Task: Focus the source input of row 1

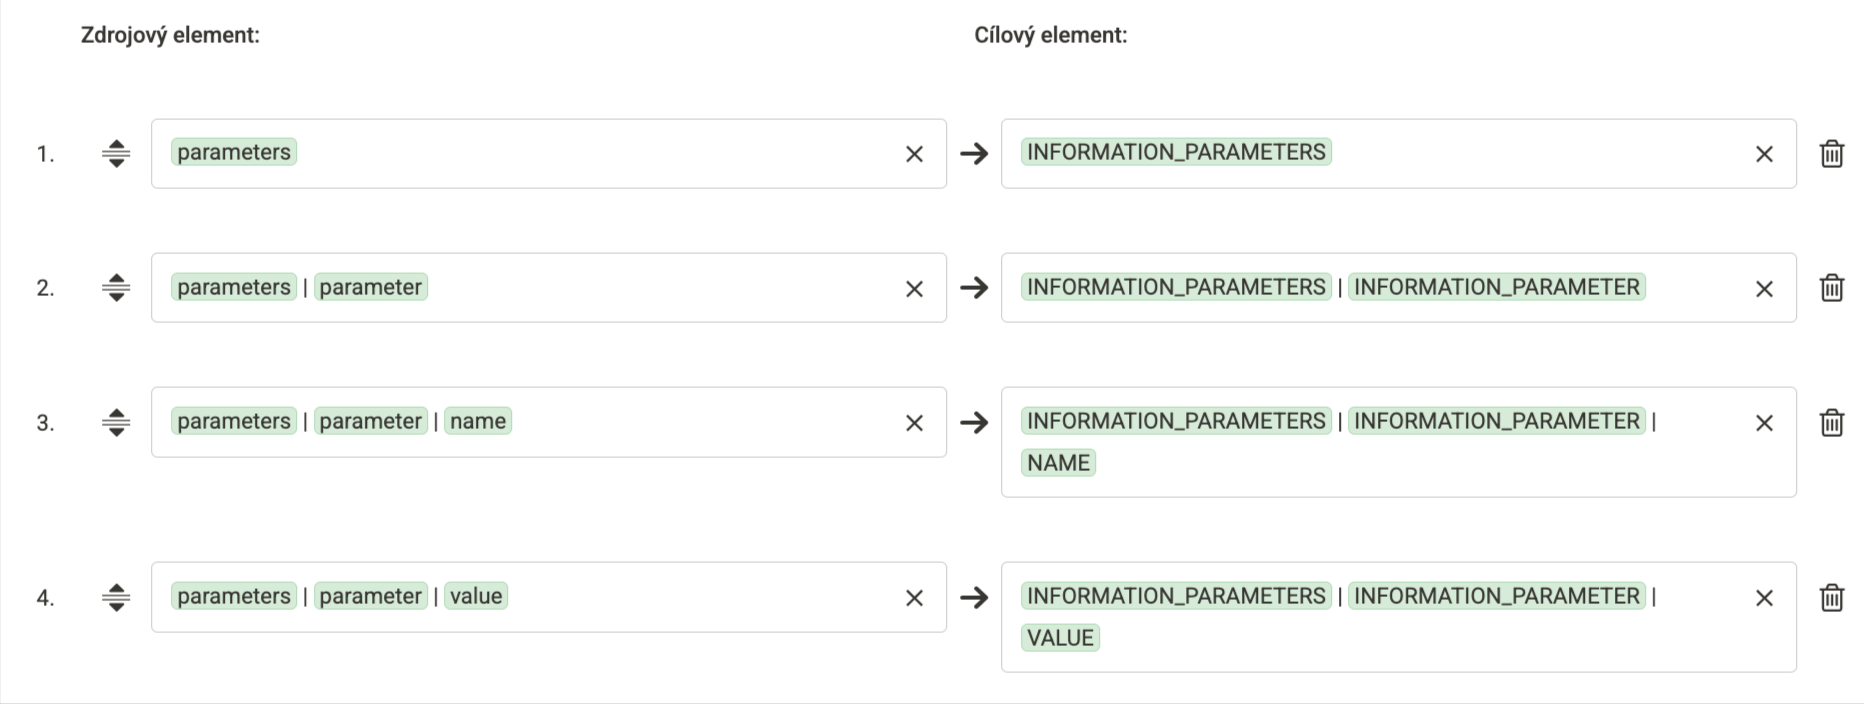Action: (x=548, y=154)
